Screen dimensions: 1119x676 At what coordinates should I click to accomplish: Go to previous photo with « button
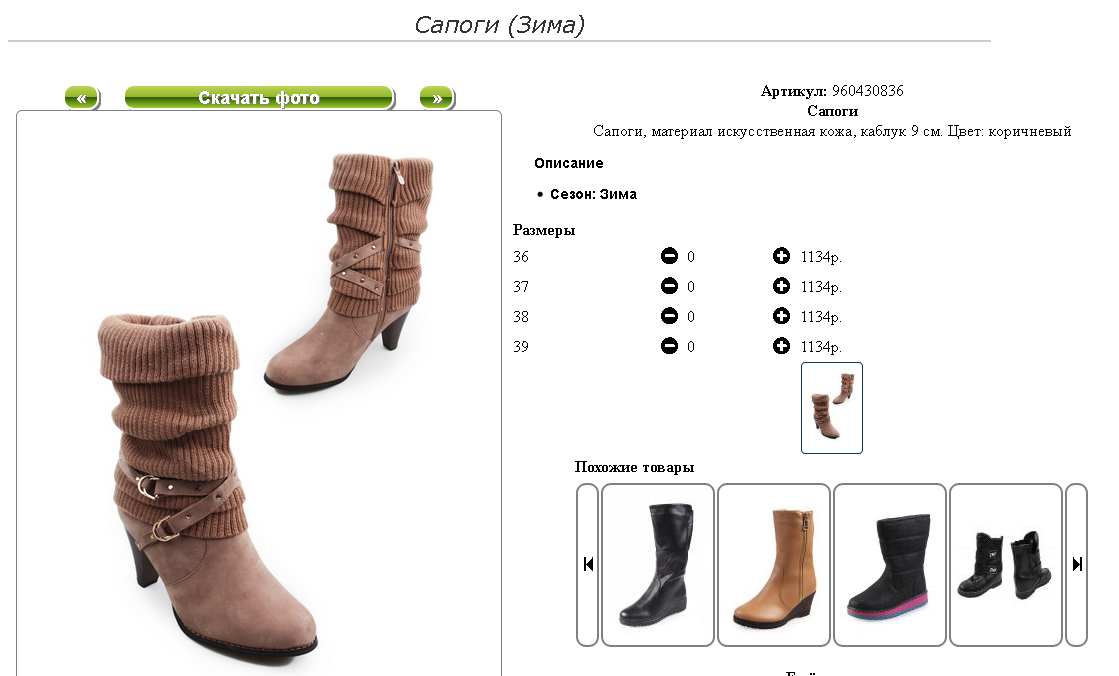coord(82,98)
